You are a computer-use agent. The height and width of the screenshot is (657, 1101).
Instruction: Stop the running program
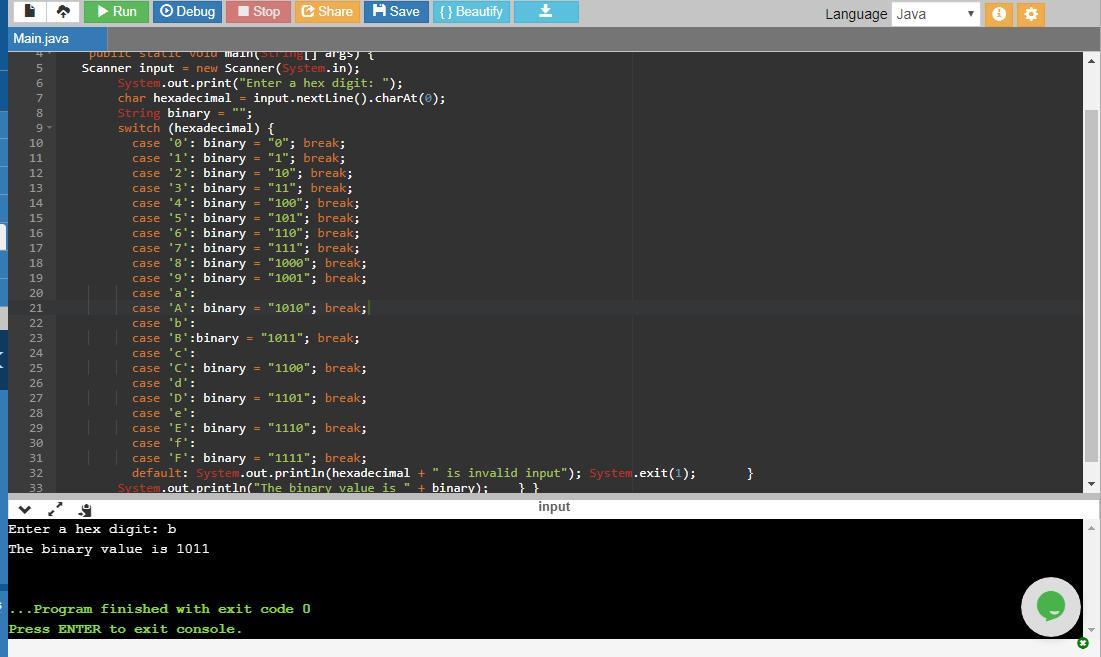point(257,12)
